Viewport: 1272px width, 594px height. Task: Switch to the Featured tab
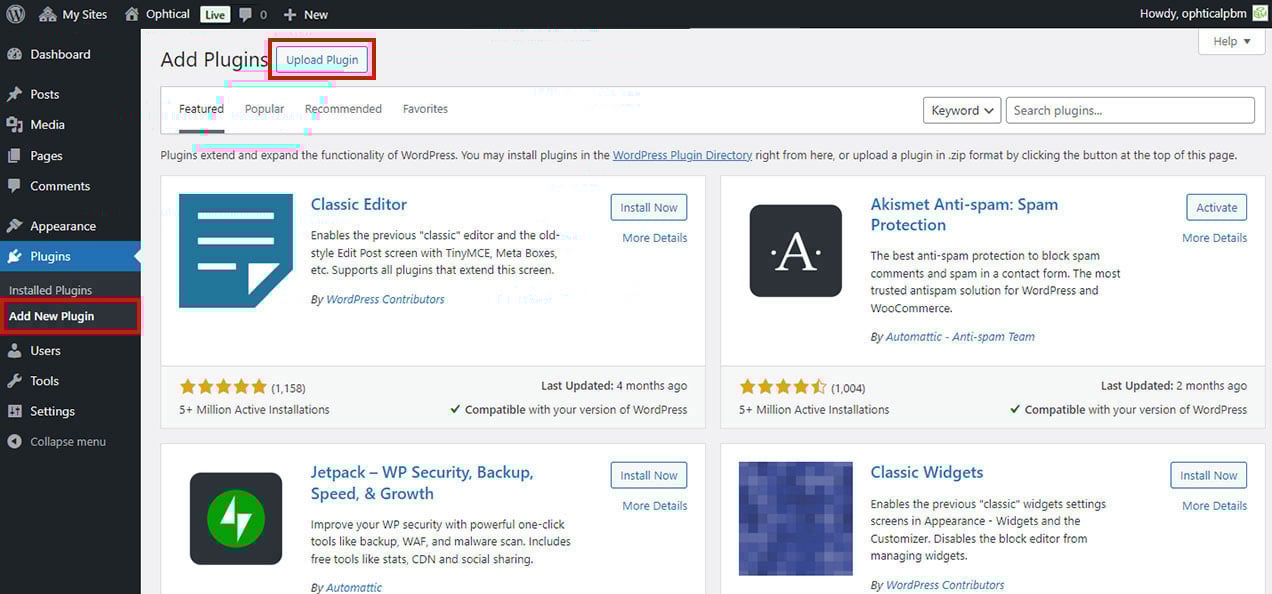(x=201, y=109)
